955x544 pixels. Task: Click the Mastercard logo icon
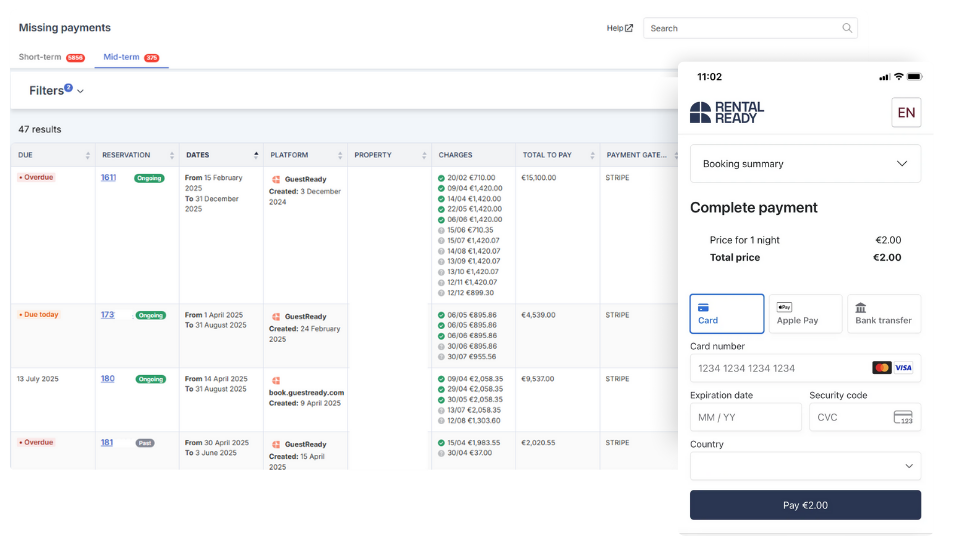[x=881, y=368]
